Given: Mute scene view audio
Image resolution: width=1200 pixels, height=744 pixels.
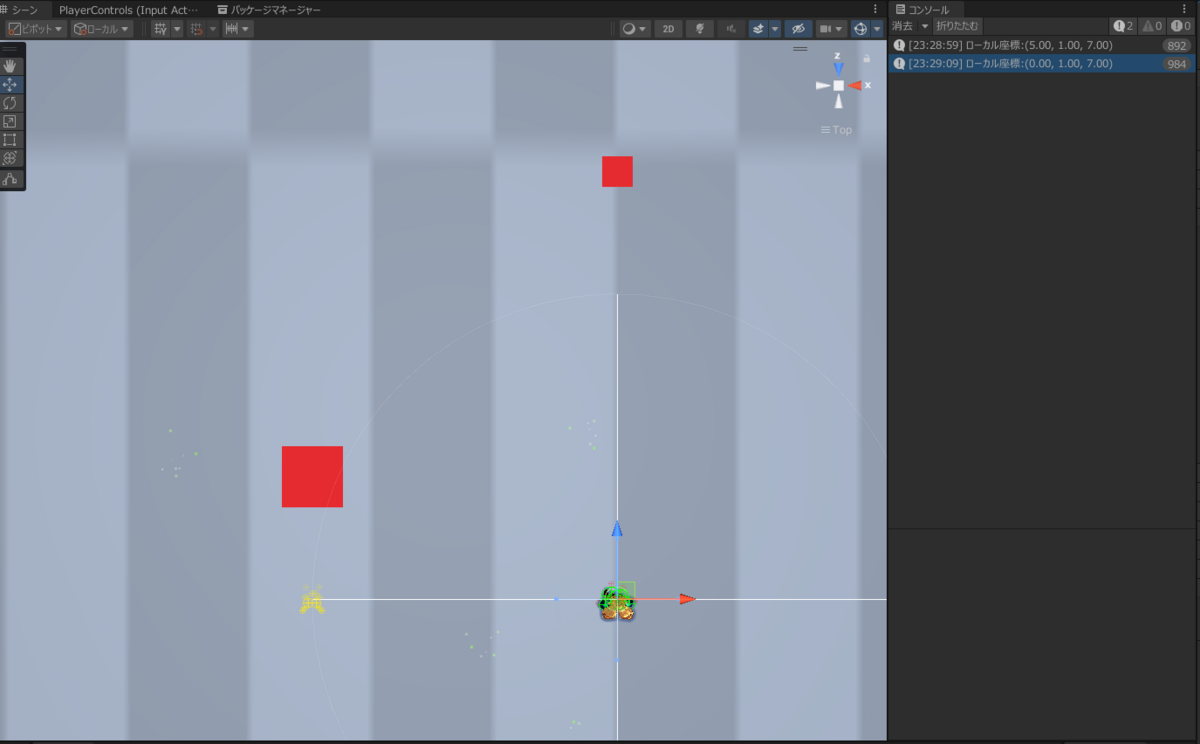Looking at the screenshot, I should click(730, 28).
